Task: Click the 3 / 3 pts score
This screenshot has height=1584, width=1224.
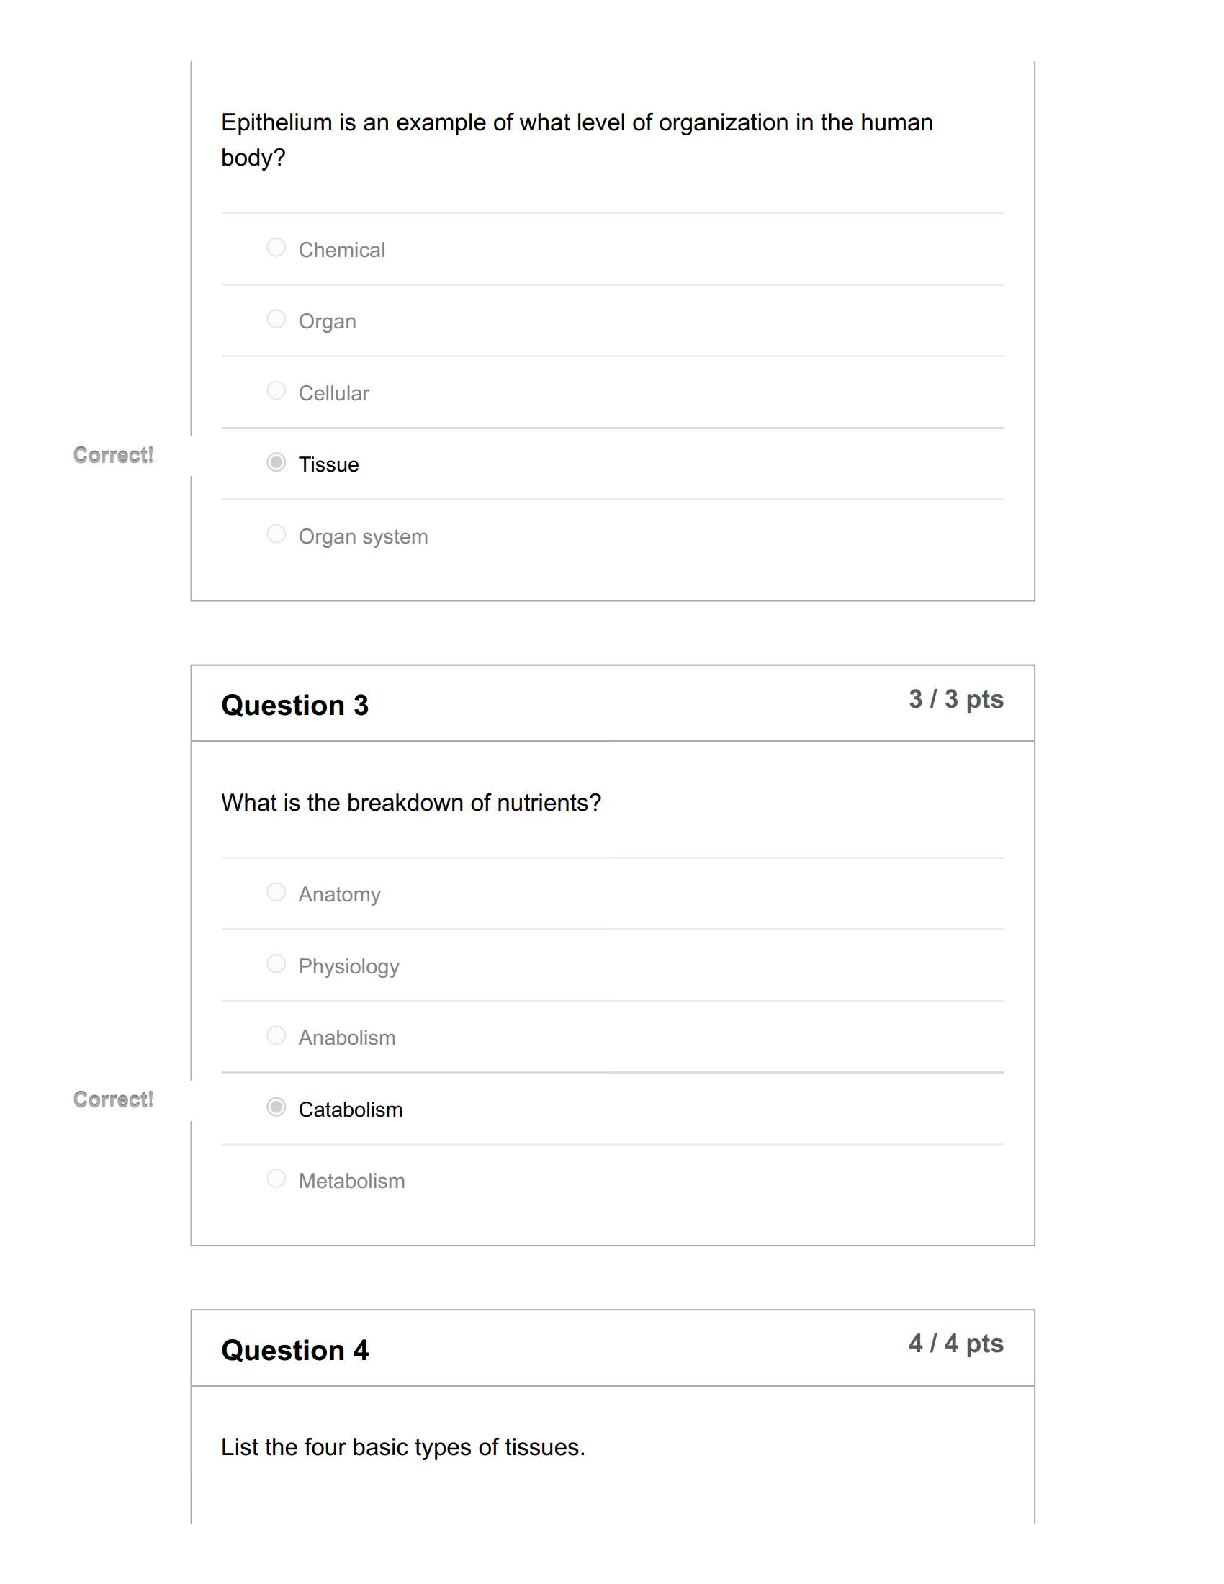Action: coord(955,700)
